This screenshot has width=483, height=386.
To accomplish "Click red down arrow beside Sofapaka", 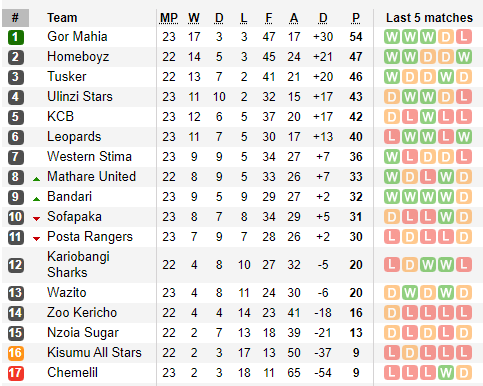I will tap(37, 219).
